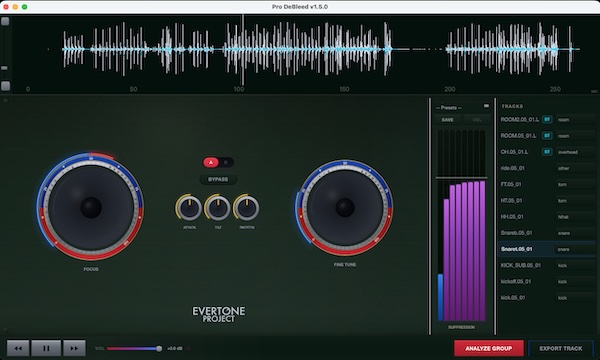Select the kick.05_01 track
600x360 pixels.
pos(513,298)
